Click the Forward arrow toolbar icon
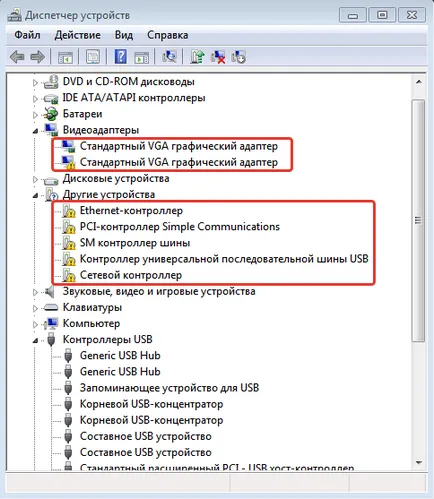Screen dimensions: 434x499 pos(37,57)
